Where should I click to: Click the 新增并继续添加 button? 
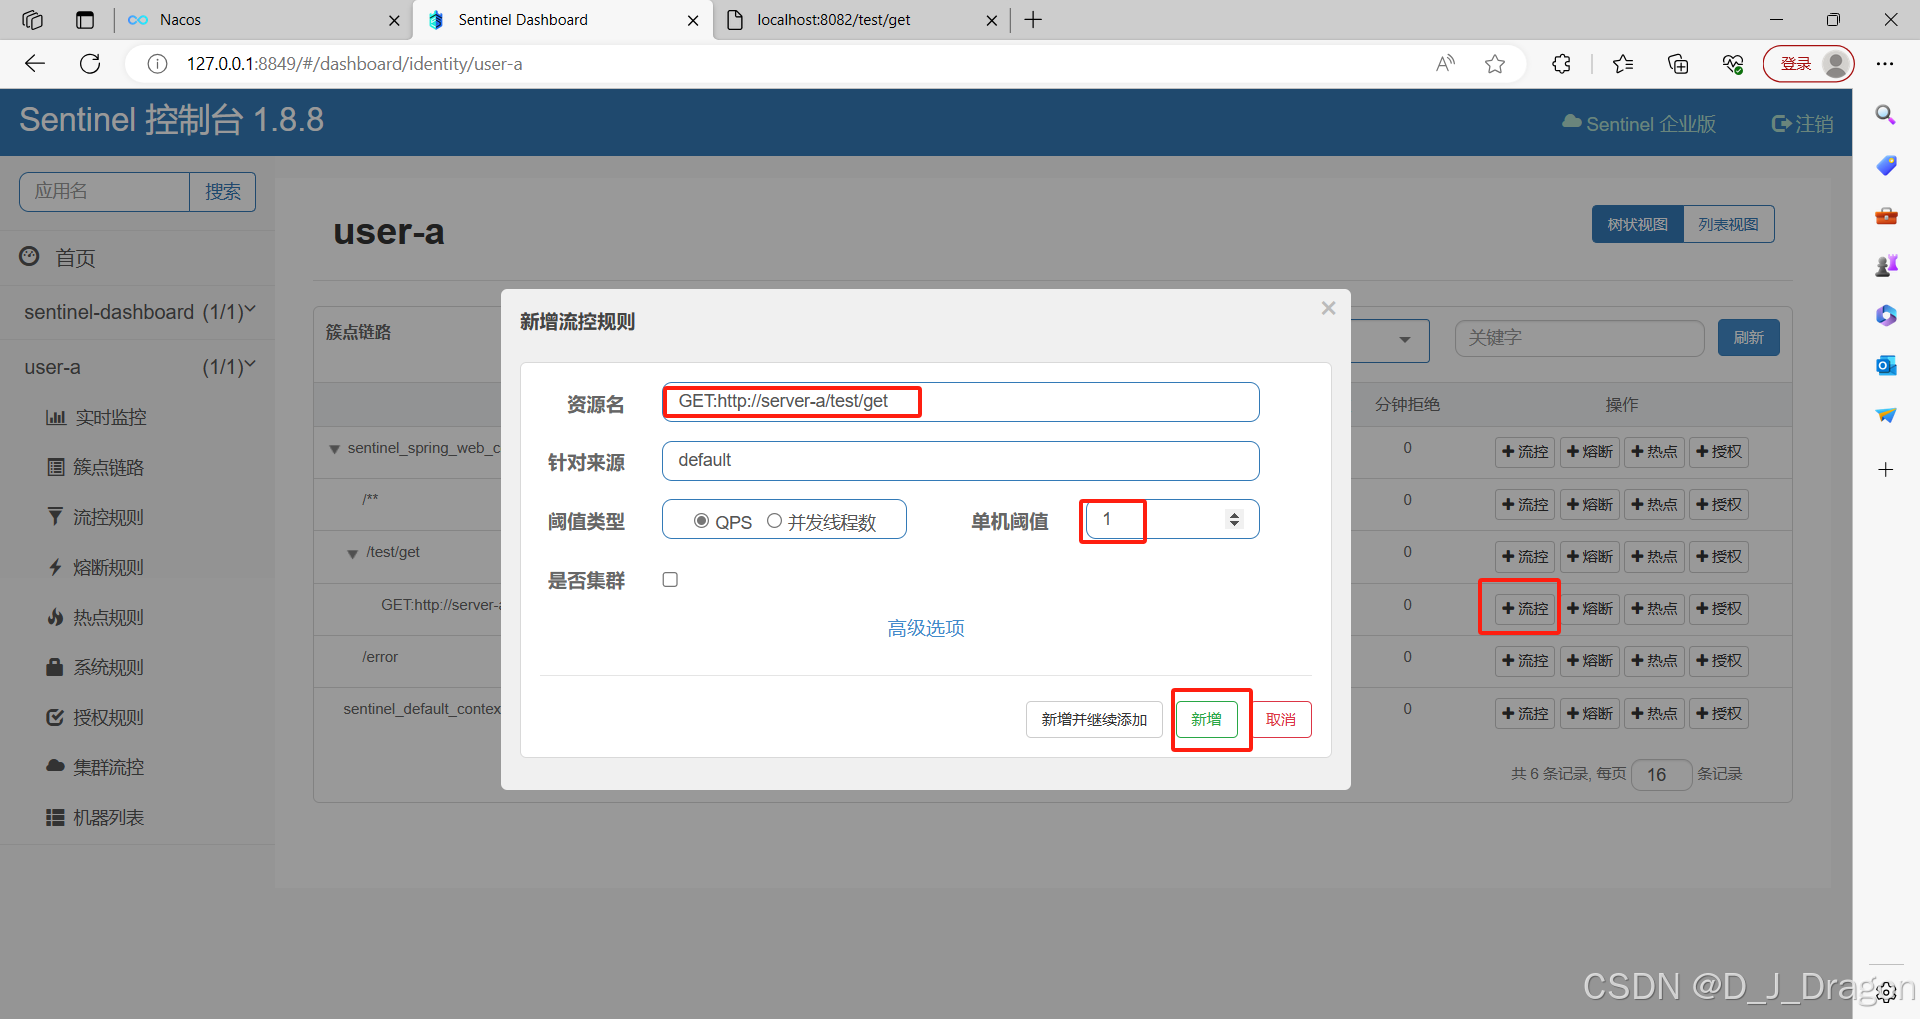(x=1094, y=719)
